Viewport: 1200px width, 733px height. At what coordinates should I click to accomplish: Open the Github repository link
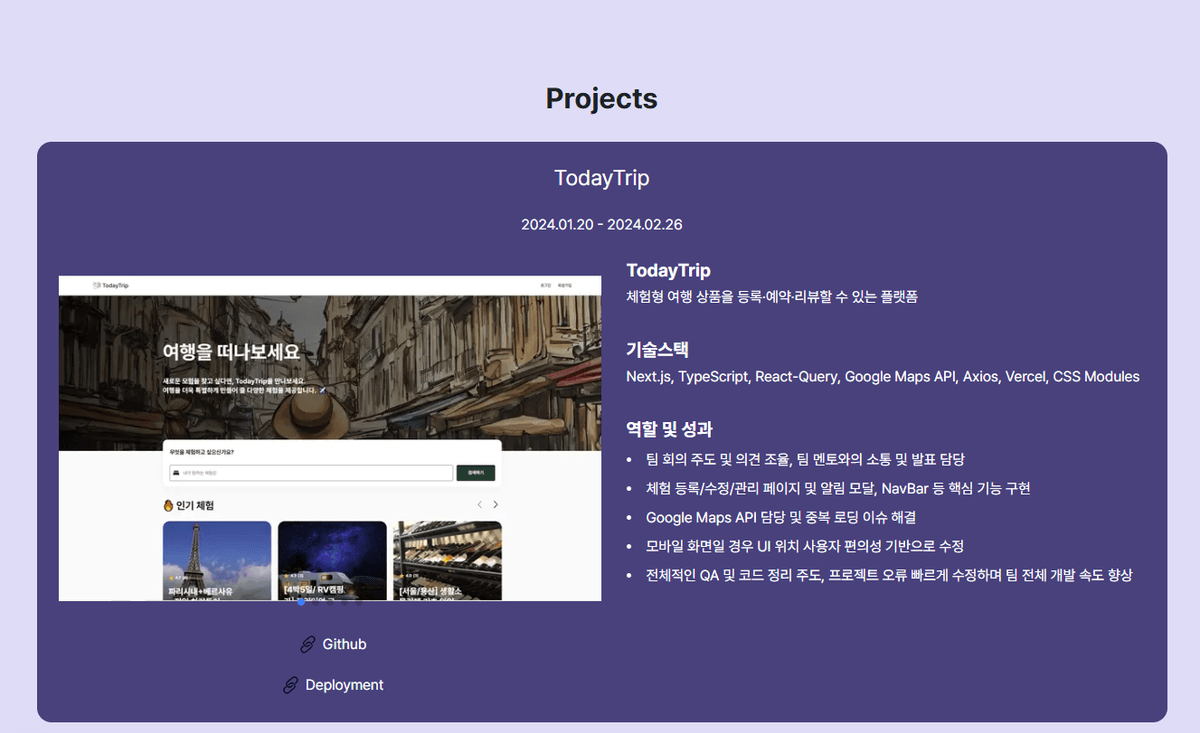(344, 644)
